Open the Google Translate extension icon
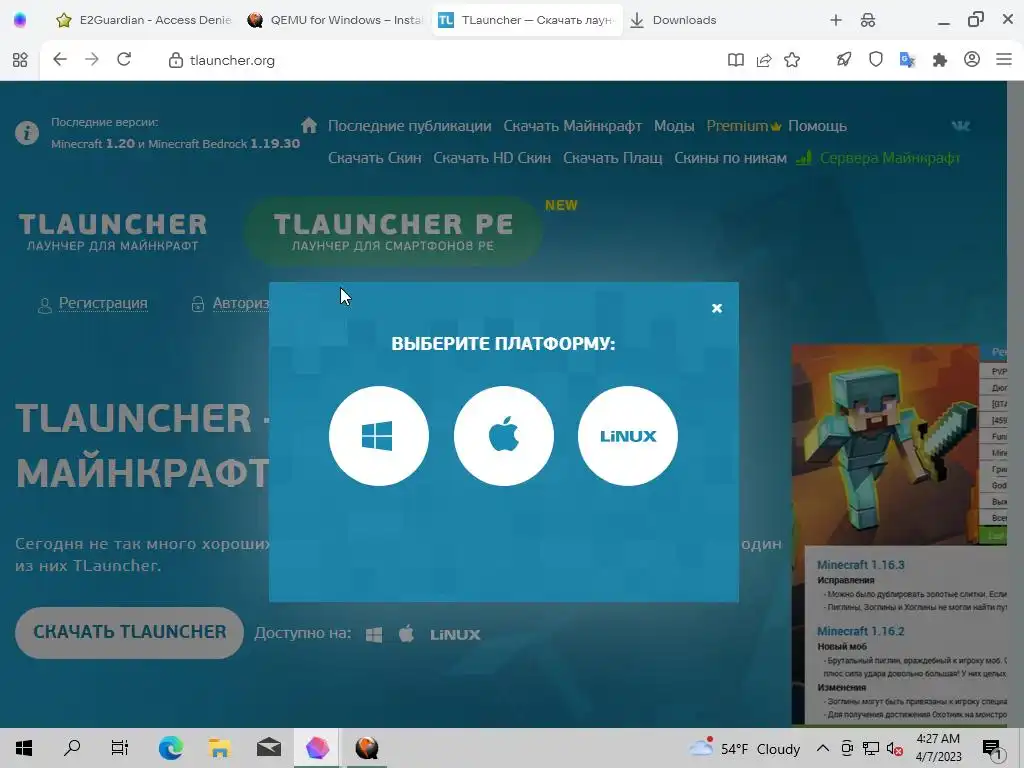Viewport: 1024px width, 768px height. 907,60
